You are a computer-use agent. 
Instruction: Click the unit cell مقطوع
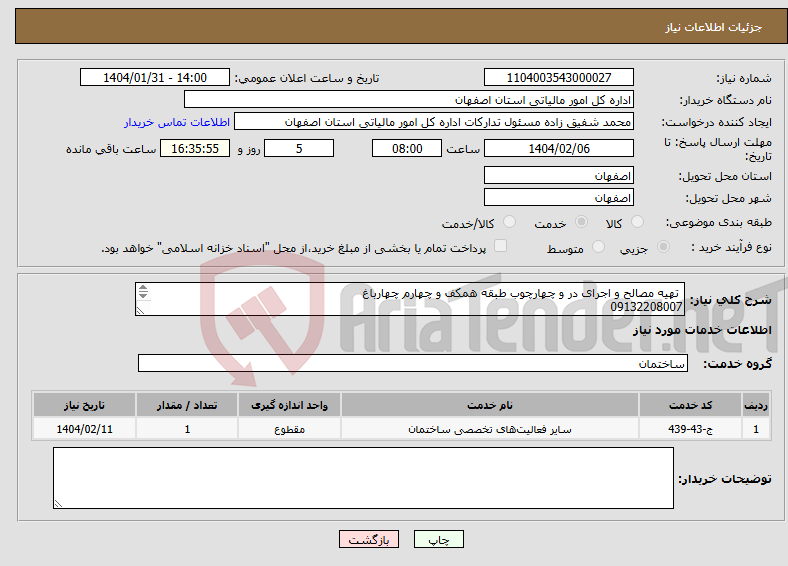coord(289,429)
